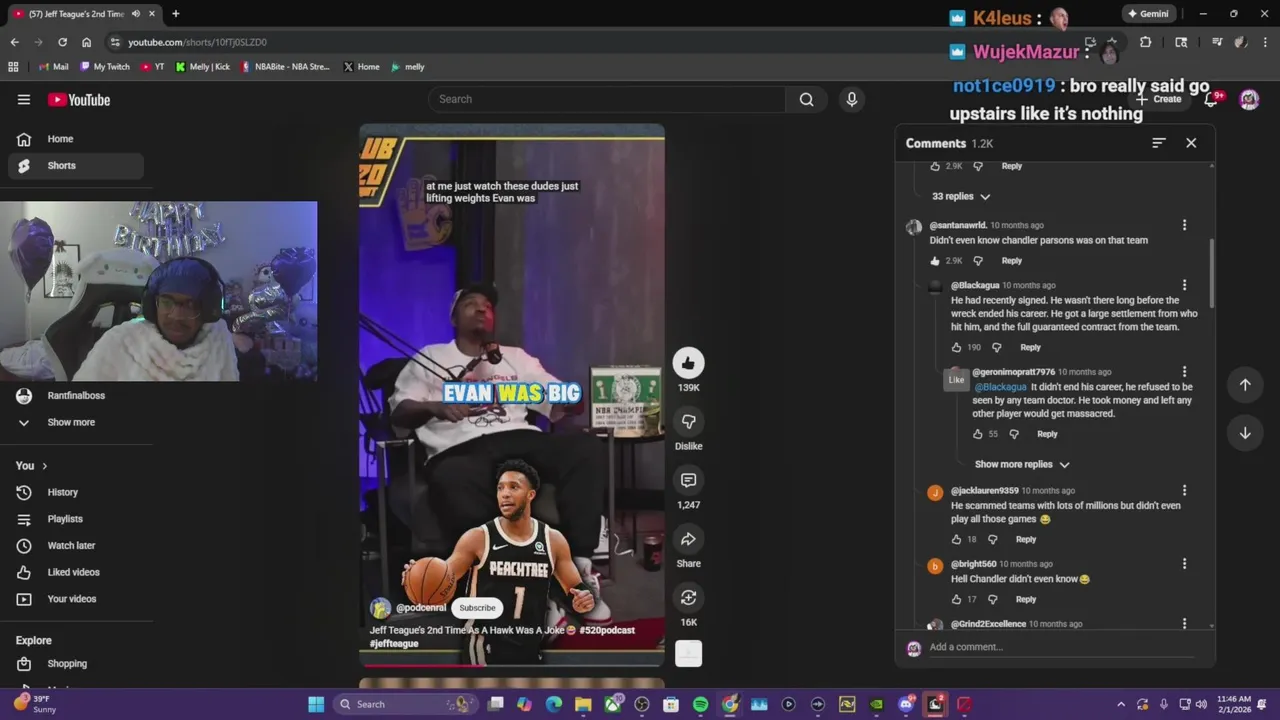1280x720 pixels.
Task: Open the Gemini button in Chrome
Action: [1147, 14]
